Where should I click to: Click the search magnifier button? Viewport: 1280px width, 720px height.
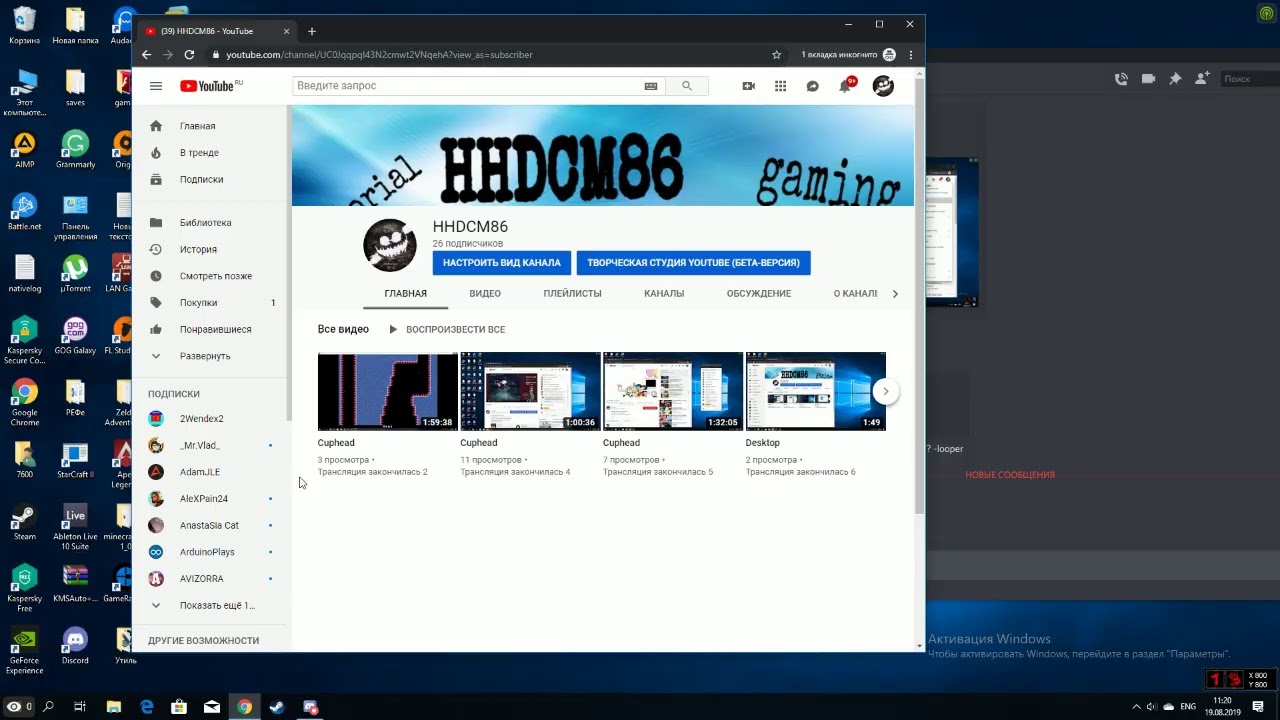[x=687, y=86]
